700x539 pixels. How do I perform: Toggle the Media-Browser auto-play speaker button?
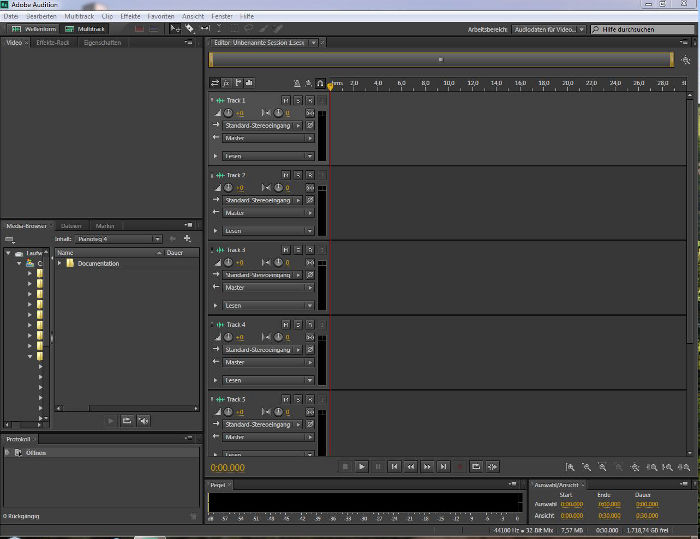[143, 421]
